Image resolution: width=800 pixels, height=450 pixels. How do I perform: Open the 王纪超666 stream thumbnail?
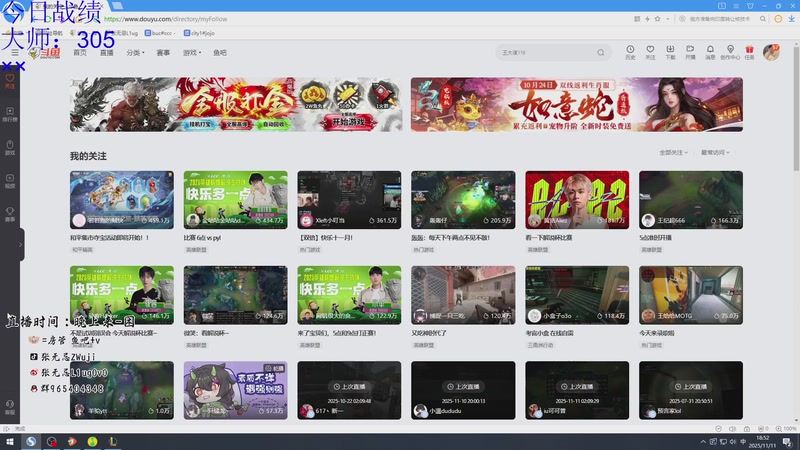(x=691, y=199)
